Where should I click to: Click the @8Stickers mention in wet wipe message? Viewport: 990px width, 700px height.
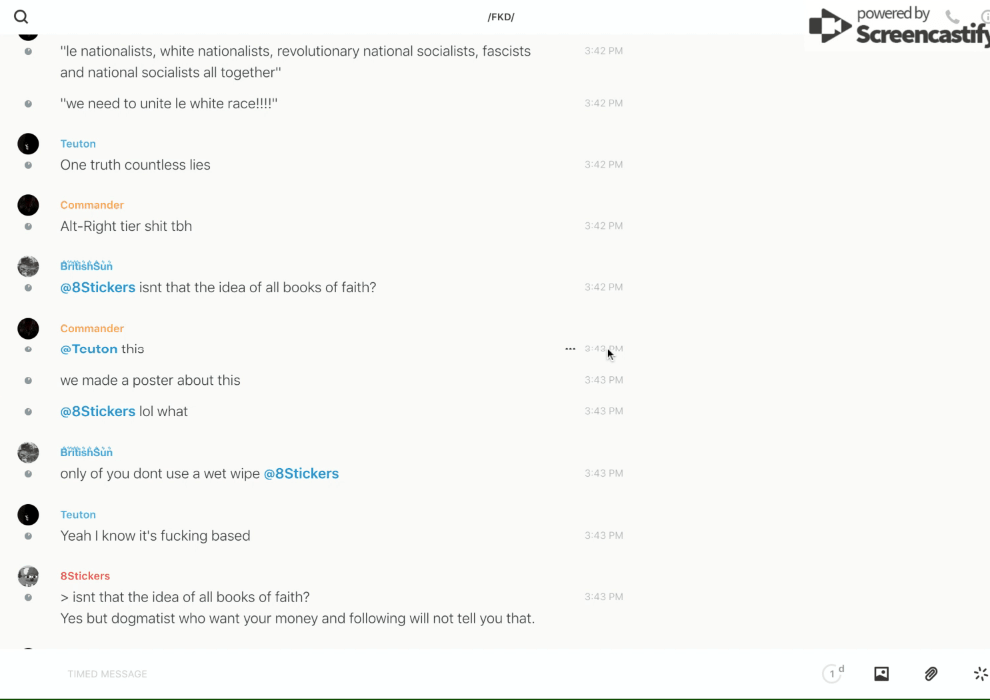[301, 473]
